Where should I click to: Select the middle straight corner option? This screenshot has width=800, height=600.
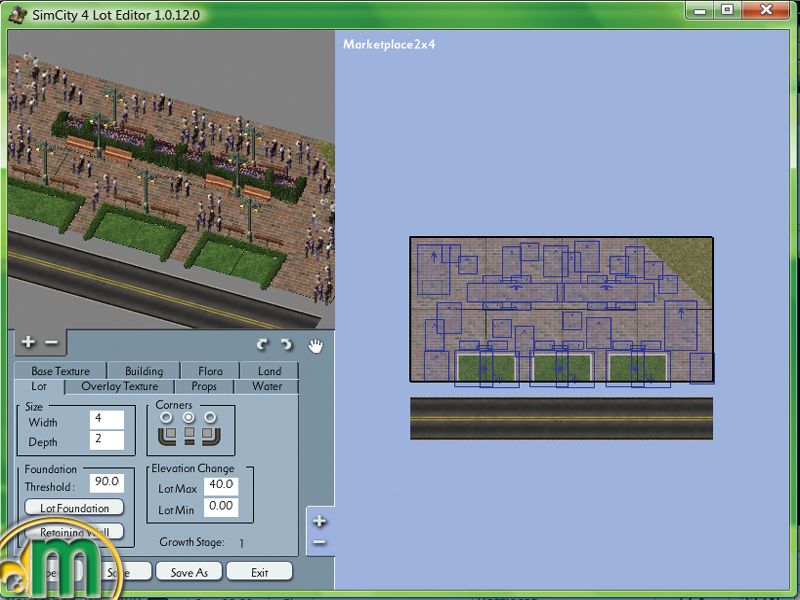pos(189,418)
